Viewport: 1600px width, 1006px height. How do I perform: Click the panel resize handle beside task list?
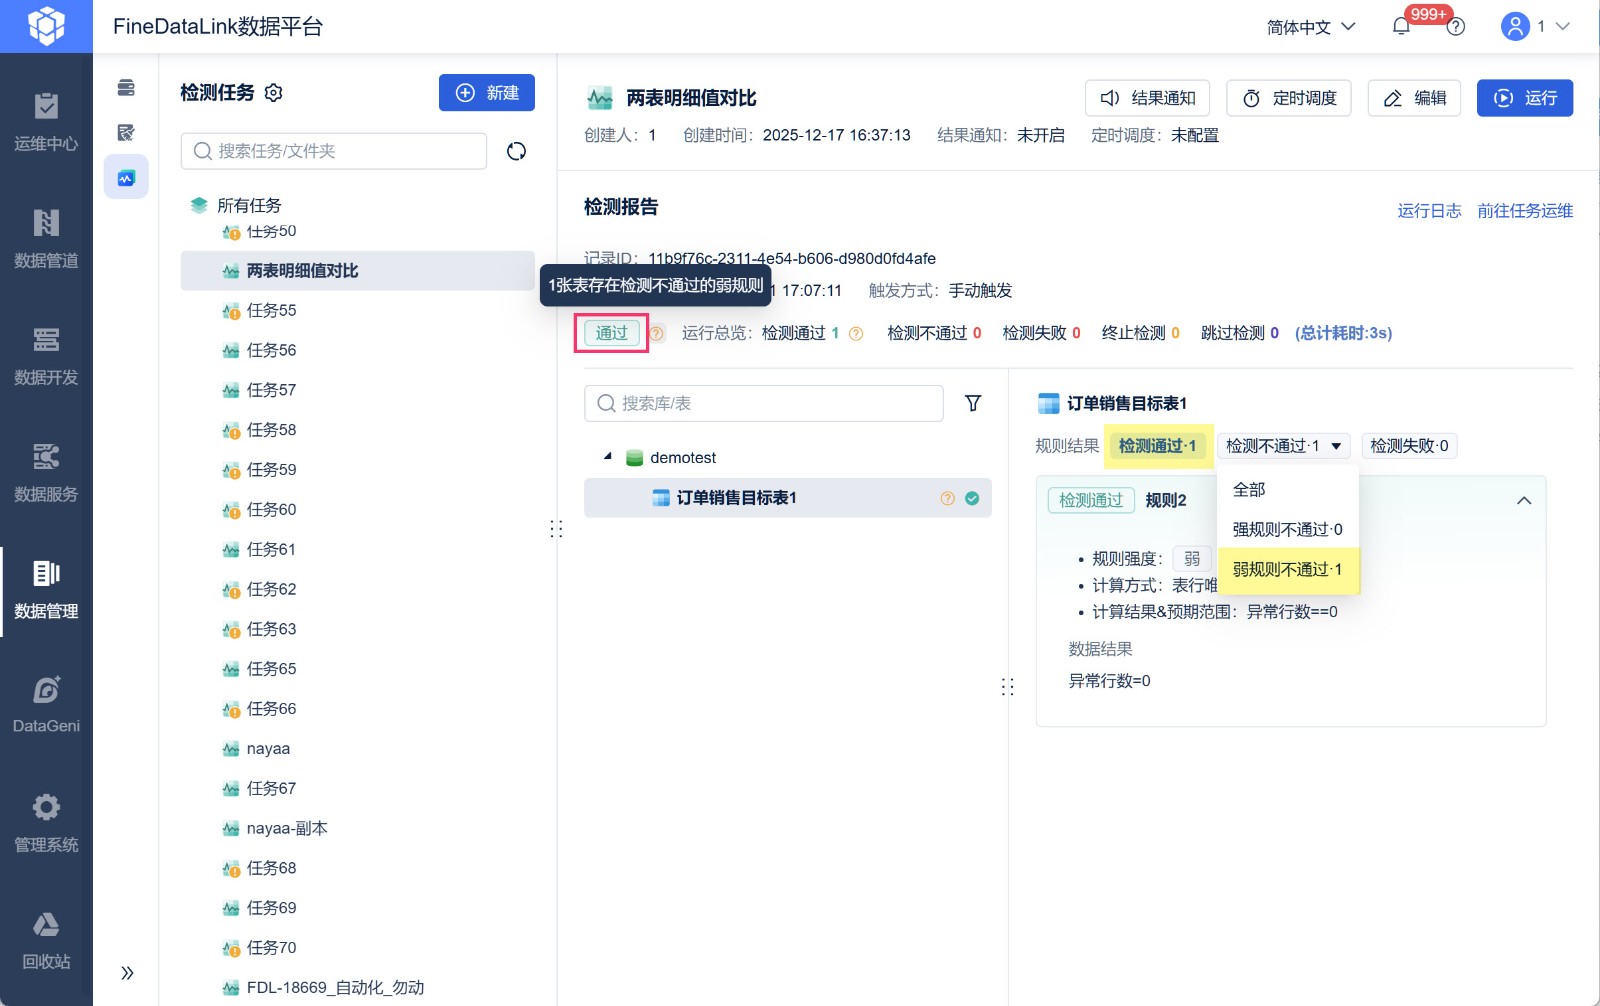tap(556, 529)
